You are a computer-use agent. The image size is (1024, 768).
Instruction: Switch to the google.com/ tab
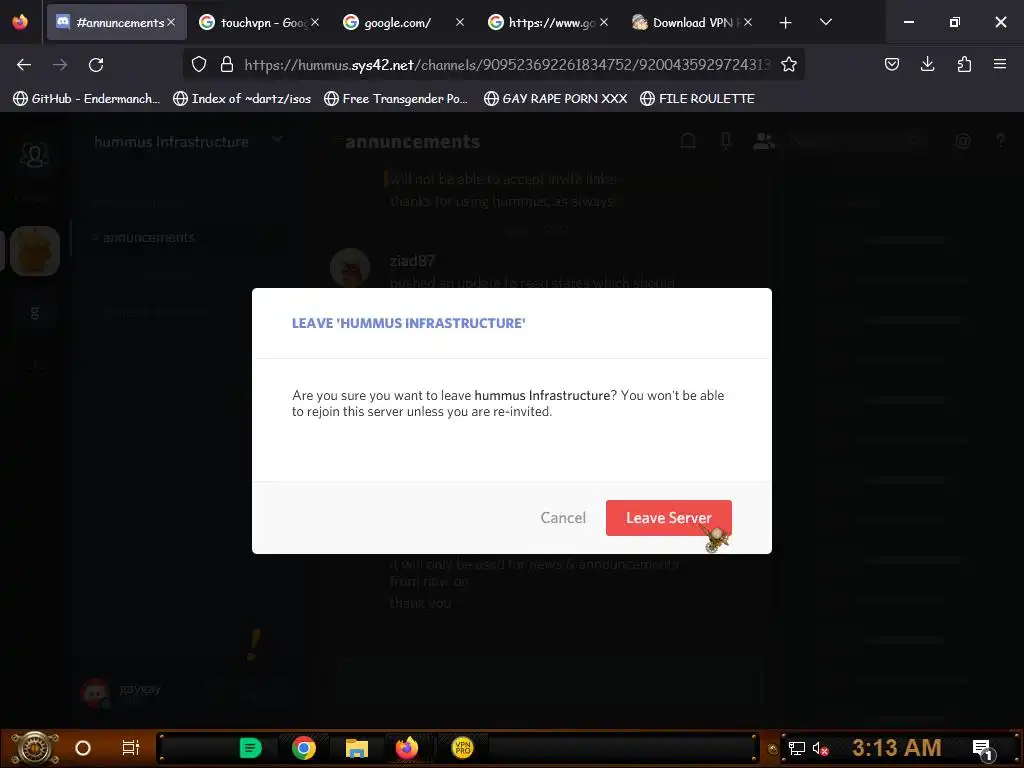click(404, 22)
